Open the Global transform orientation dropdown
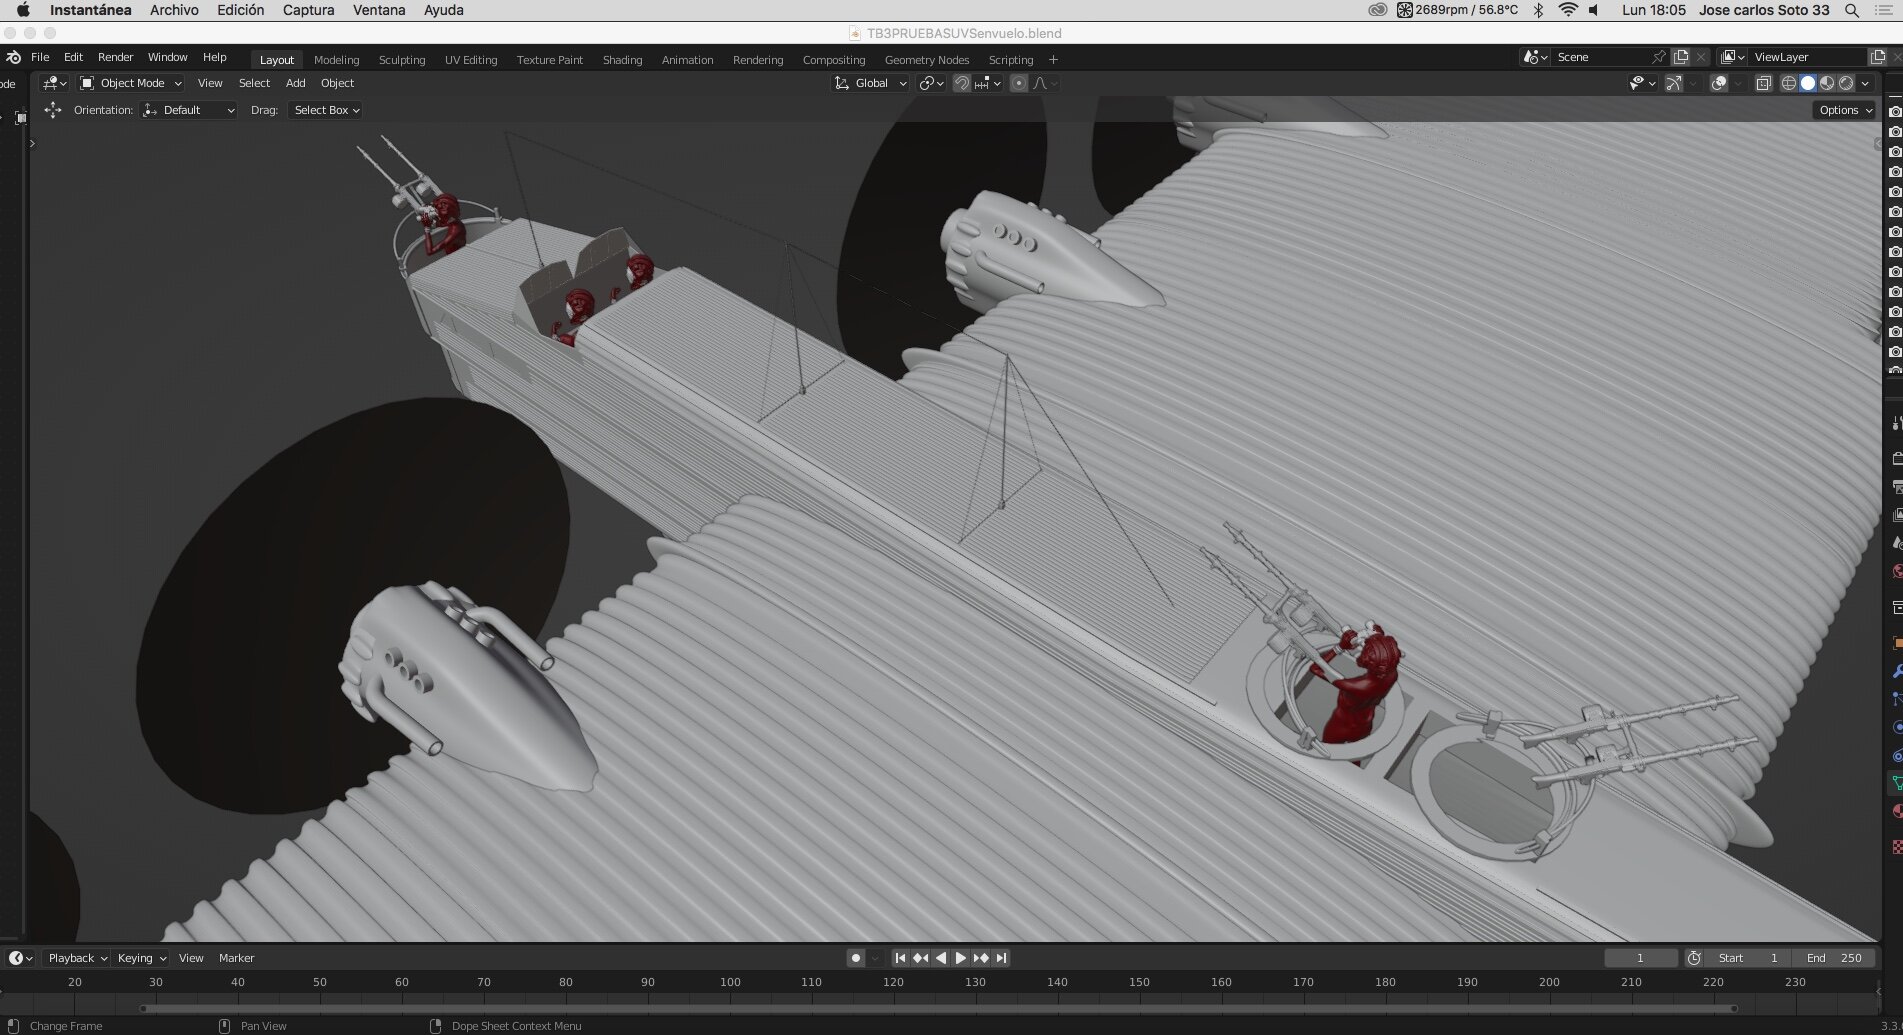Screen dimensions: 1903x1035 (870, 83)
